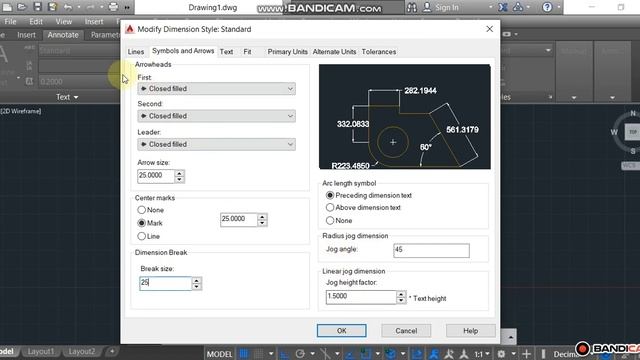Toggle the Ortho mode icon in status bar

coord(284,354)
